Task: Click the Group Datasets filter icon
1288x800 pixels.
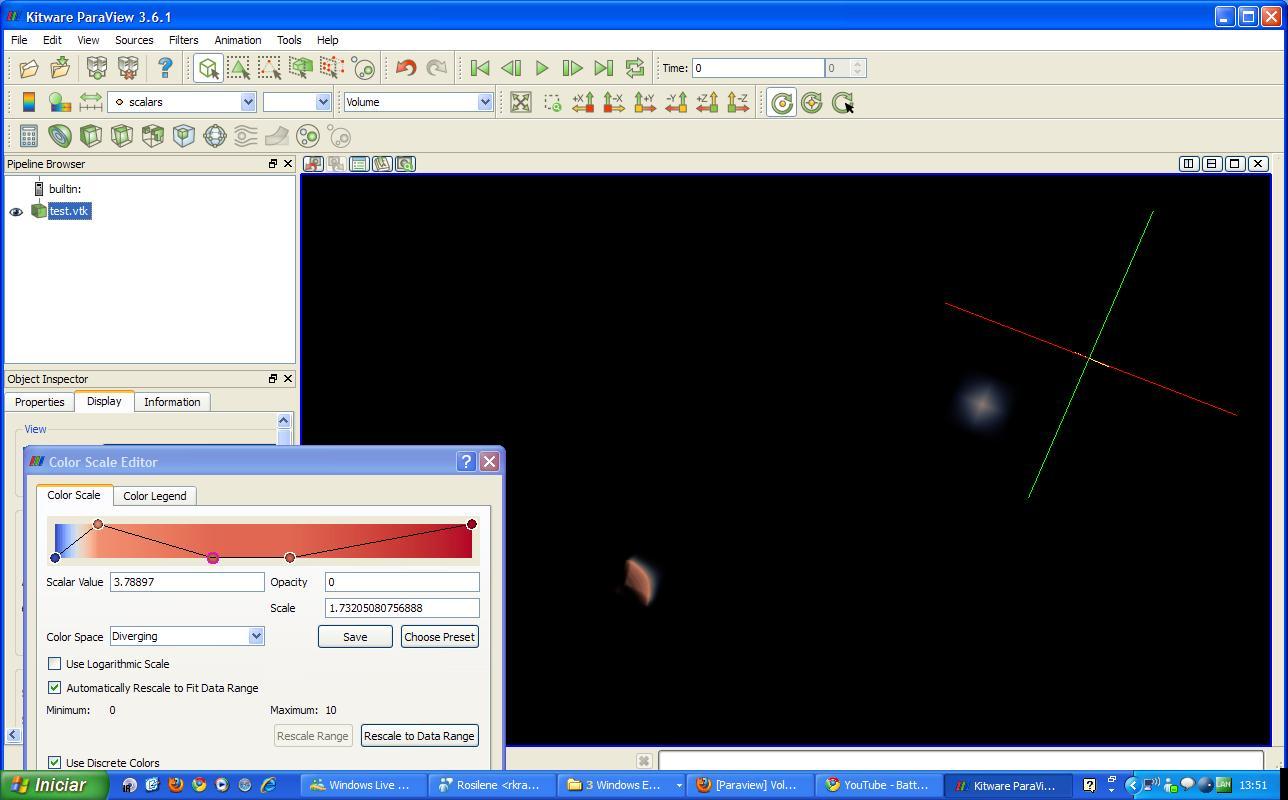Action: point(308,135)
